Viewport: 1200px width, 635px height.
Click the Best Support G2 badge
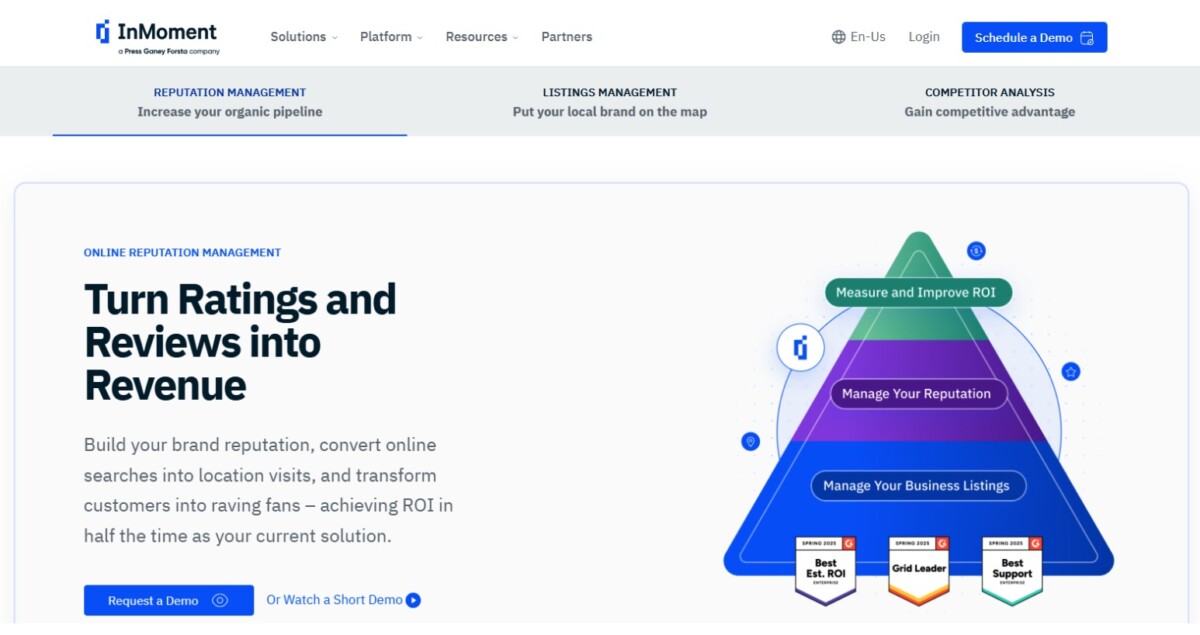point(1012,571)
